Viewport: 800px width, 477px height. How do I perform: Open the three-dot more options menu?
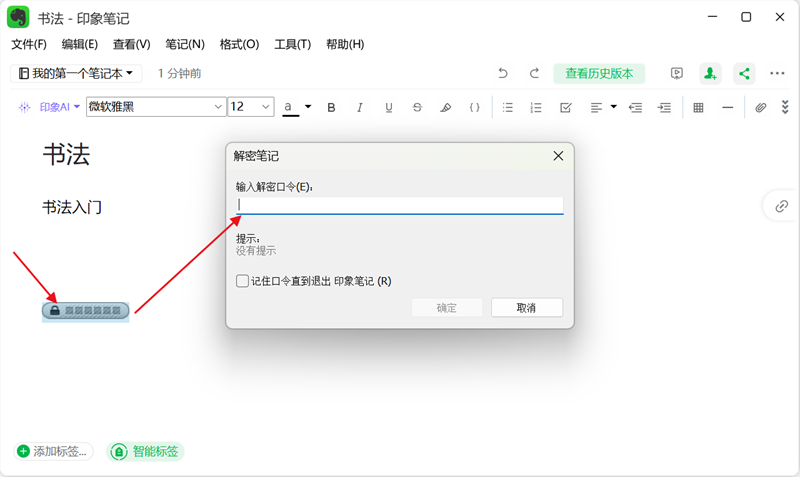click(x=777, y=73)
